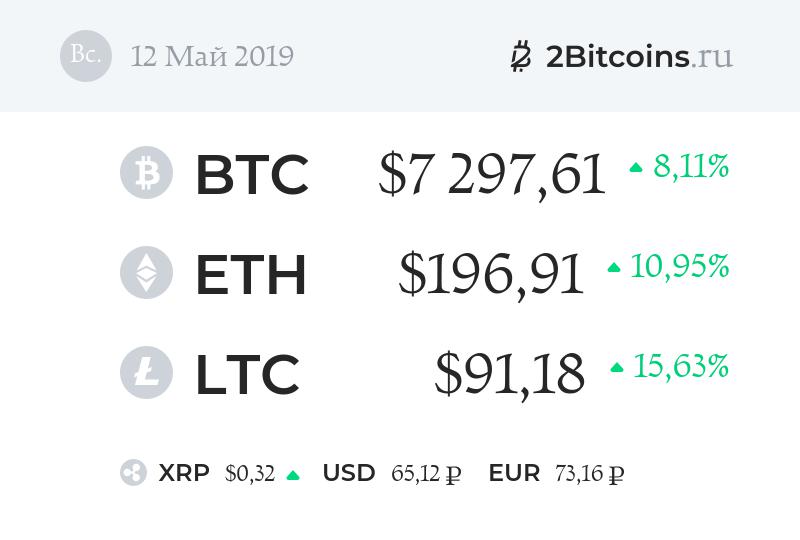Click the BTC price $7 297,61
This screenshot has height=540, width=800.
pos(492,174)
